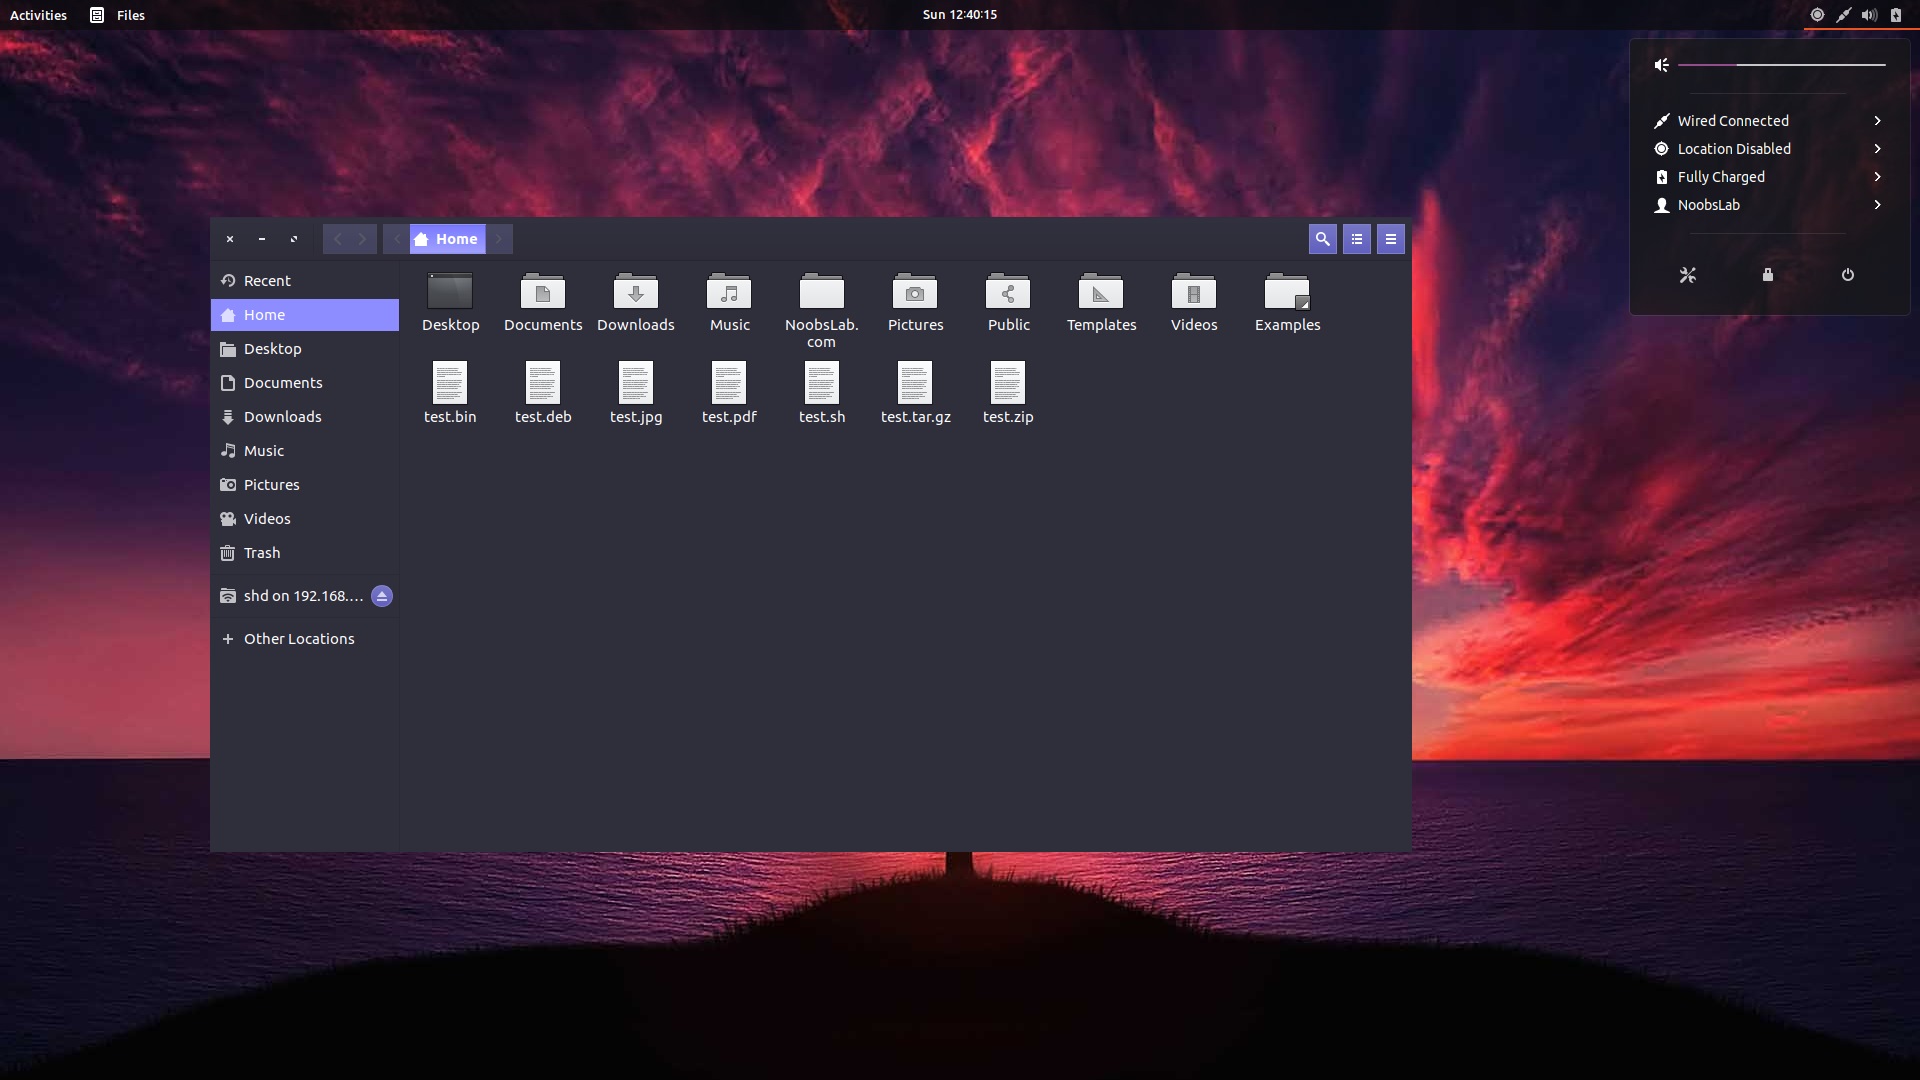Toggle list view button in toolbar
The width and height of the screenshot is (1920, 1080).
pos(1356,239)
